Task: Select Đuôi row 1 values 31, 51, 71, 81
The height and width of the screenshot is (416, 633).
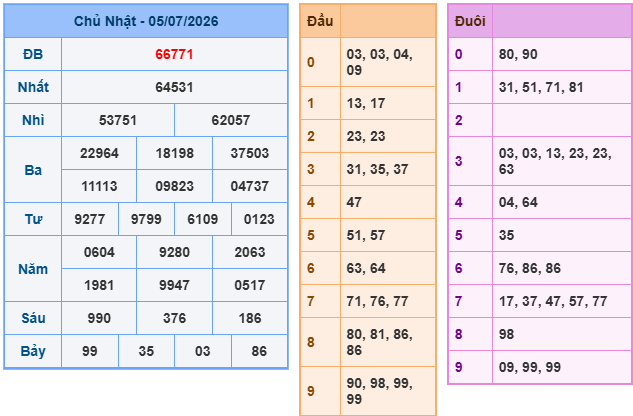Action: coord(541,87)
